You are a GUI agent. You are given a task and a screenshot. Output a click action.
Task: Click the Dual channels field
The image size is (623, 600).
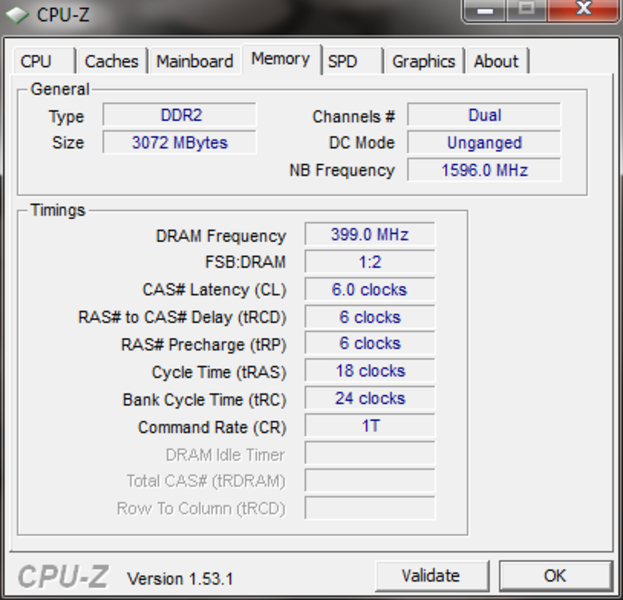[x=484, y=115]
